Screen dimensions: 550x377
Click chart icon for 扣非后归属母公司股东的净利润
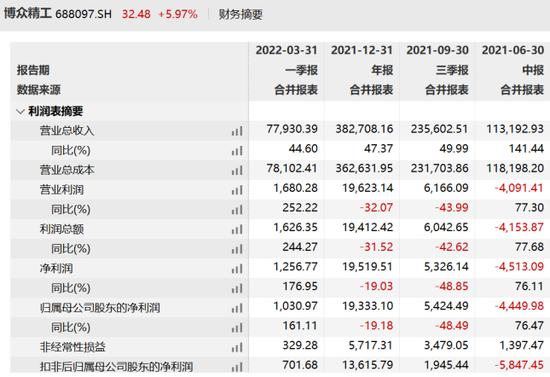[237, 367]
